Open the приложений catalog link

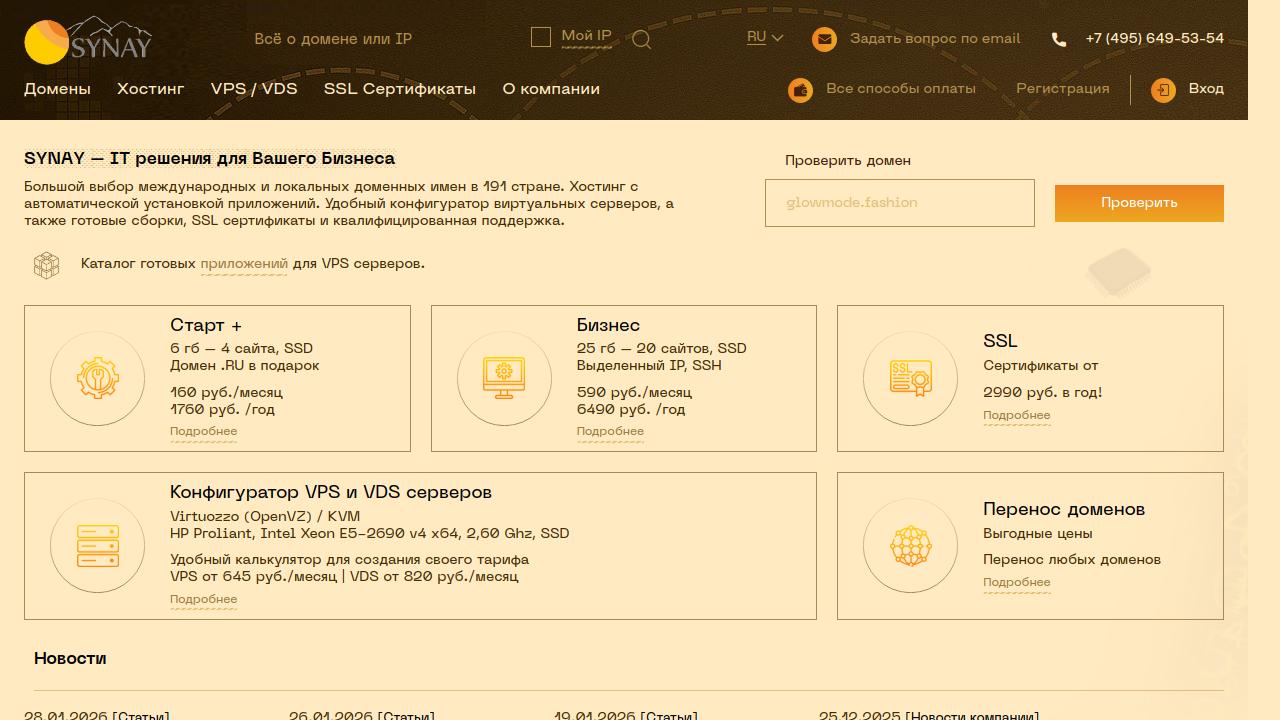tap(244, 264)
